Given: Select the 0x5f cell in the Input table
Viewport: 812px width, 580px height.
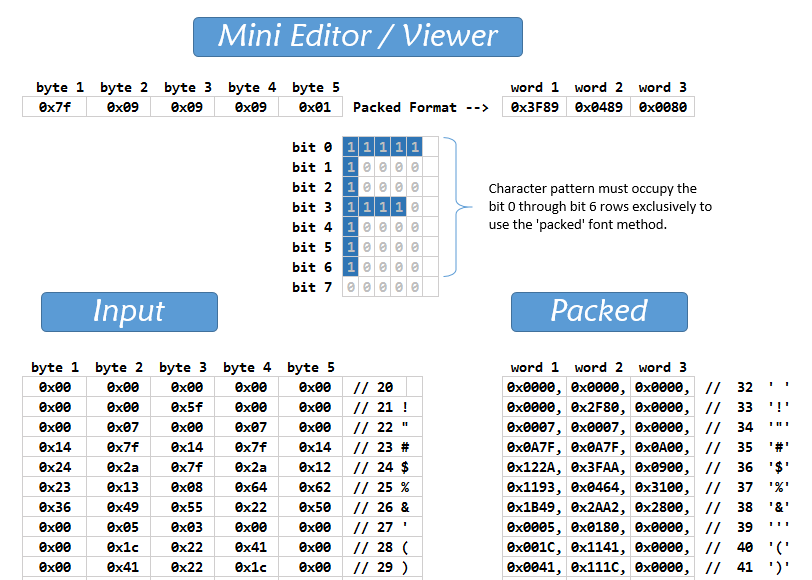Looking at the screenshot, I should pos(182,407).
